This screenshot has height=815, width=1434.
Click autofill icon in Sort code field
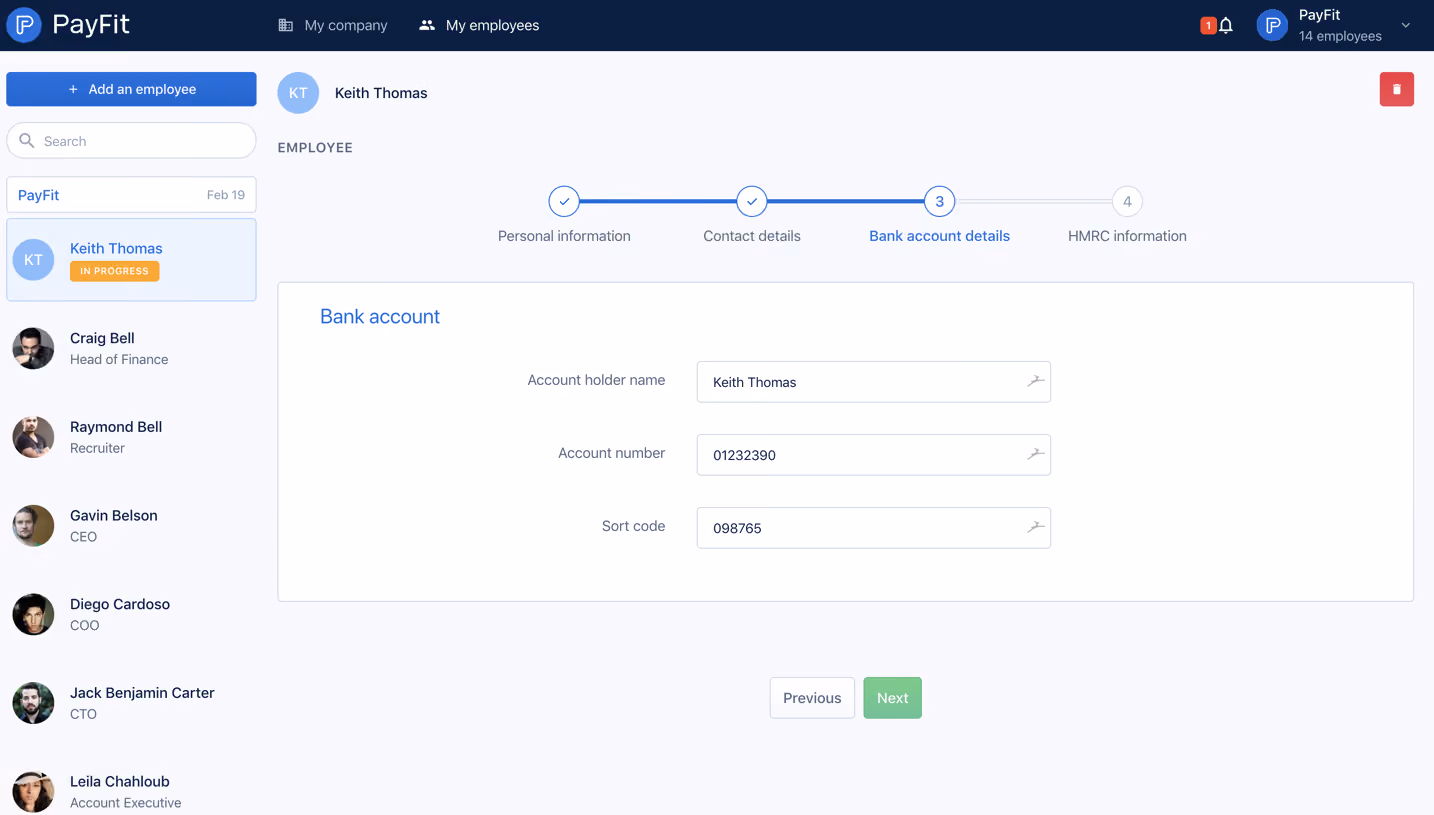(1035, 527)
